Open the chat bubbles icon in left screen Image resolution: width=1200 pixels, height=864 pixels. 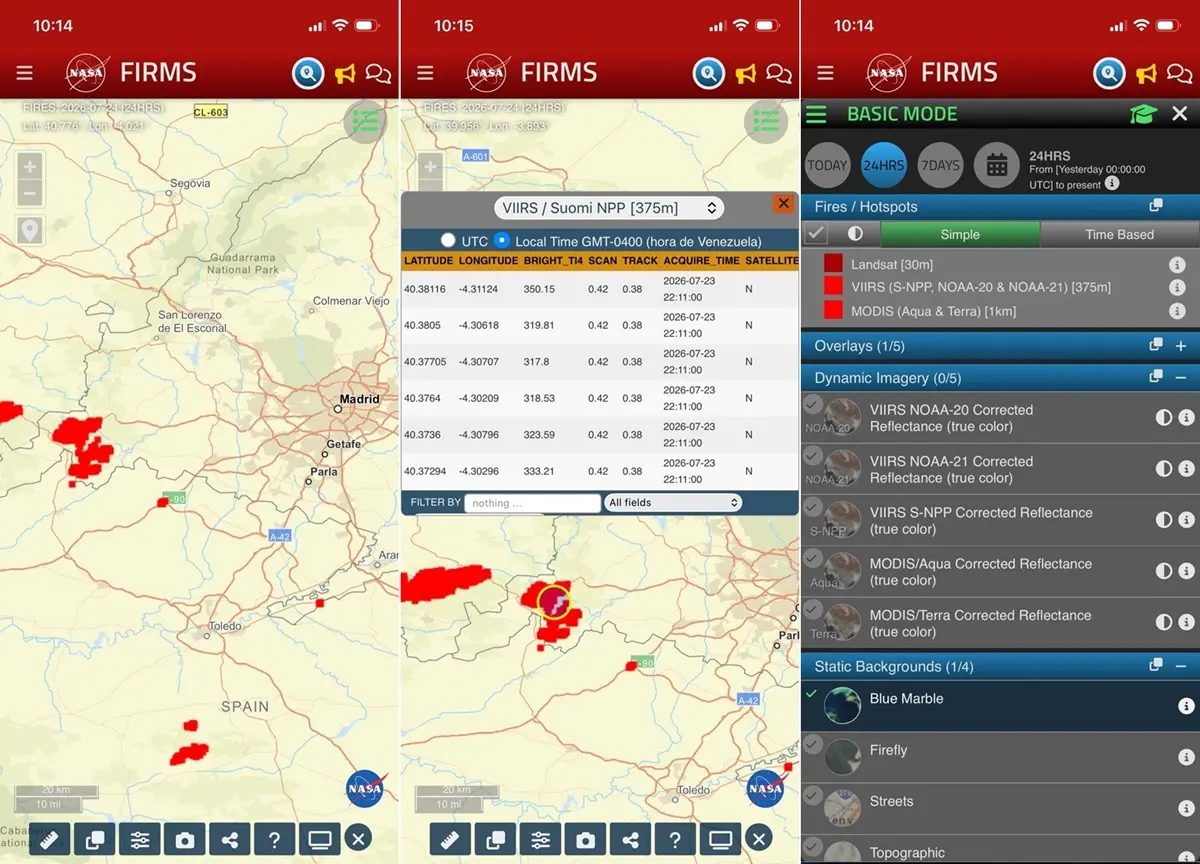[378, 73]
